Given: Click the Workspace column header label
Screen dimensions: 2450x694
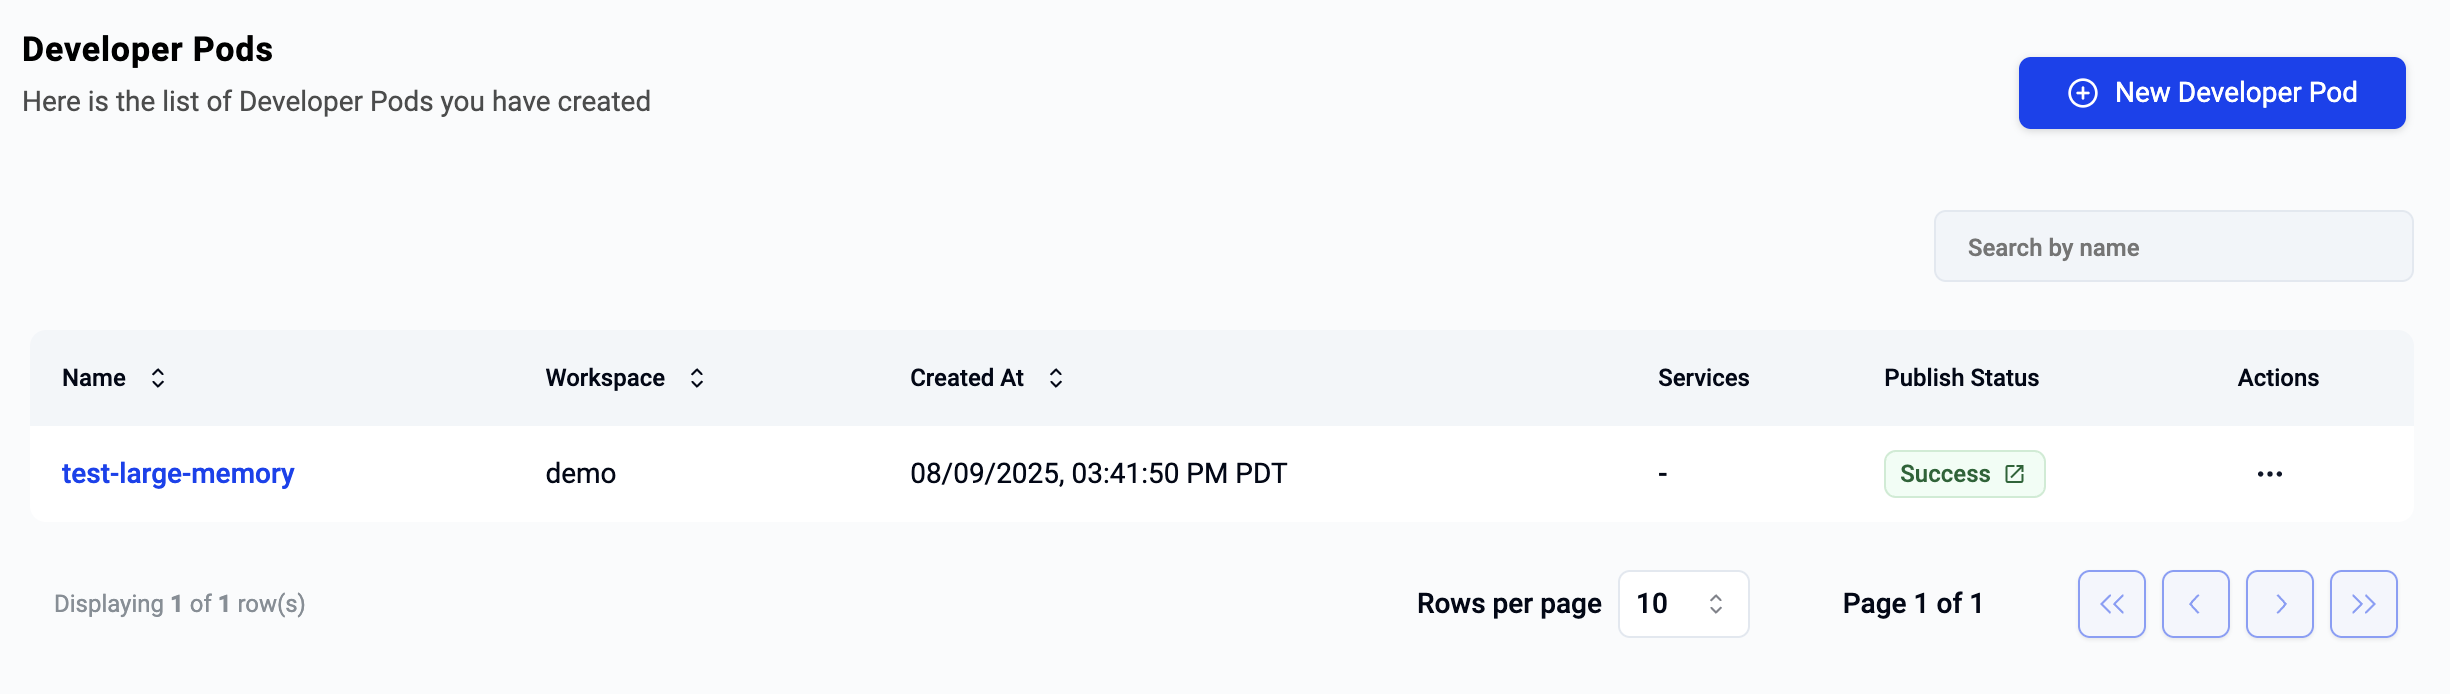Looking at the screenshot, I should point(605,378).
